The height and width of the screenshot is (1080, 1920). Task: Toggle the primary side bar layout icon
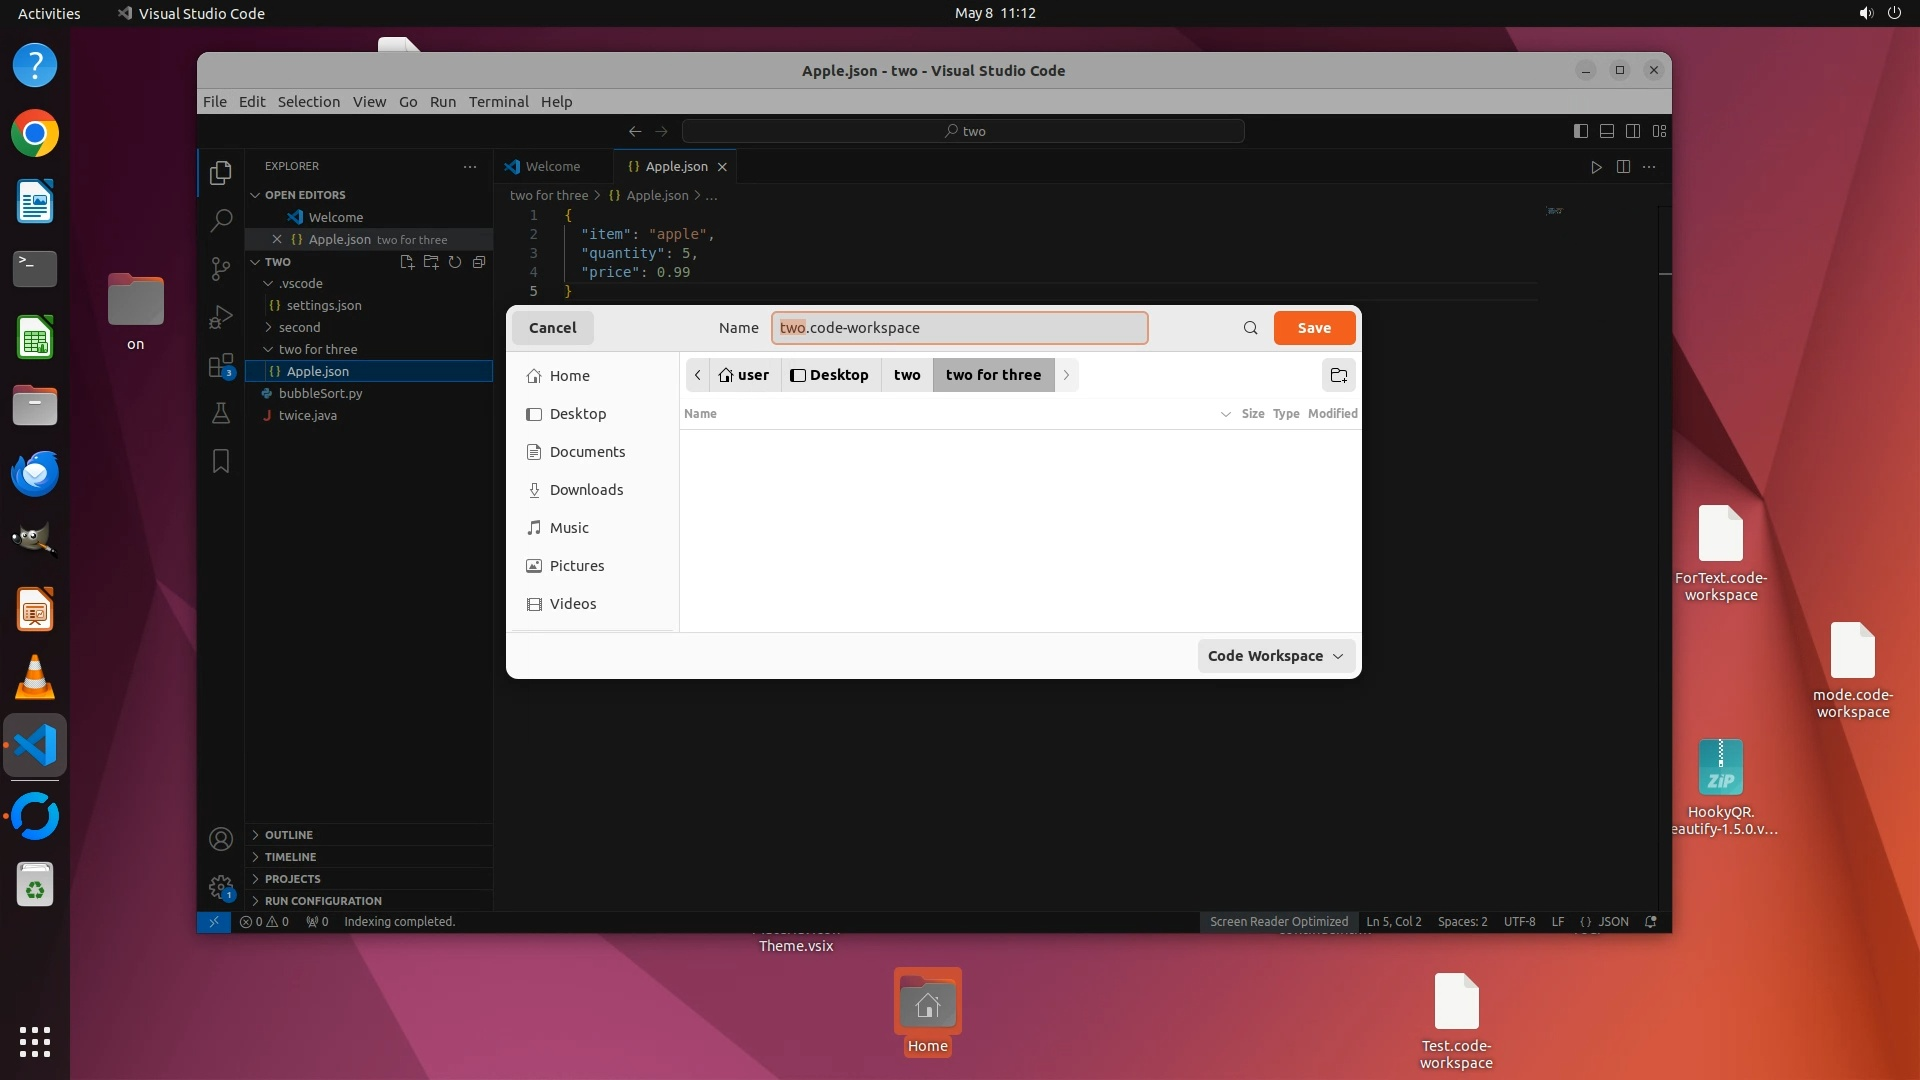click(x=1580, y=131)
